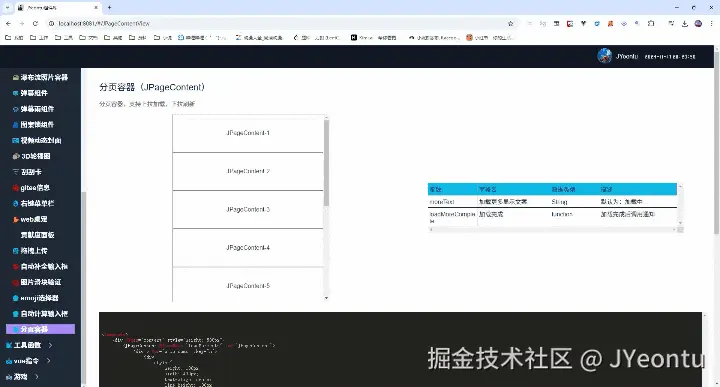Expand the 工具函数 menu group
This screenshot has width=720, height=387.
29,345
